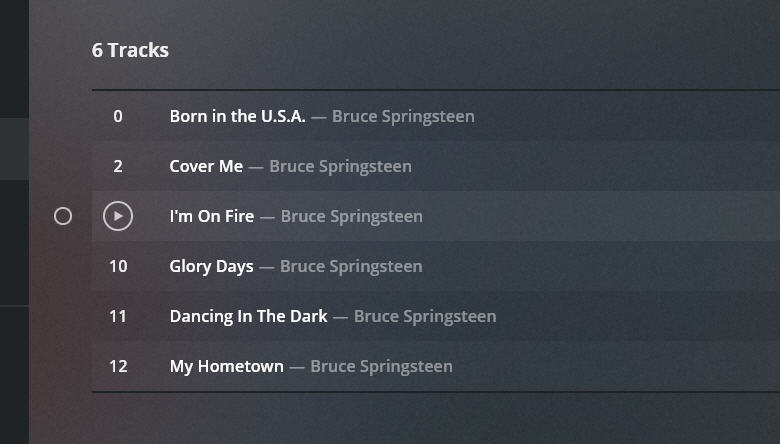
Task: Select track number 10 for Glory Days
Action: pyautogui.click(x=118, y=266)
